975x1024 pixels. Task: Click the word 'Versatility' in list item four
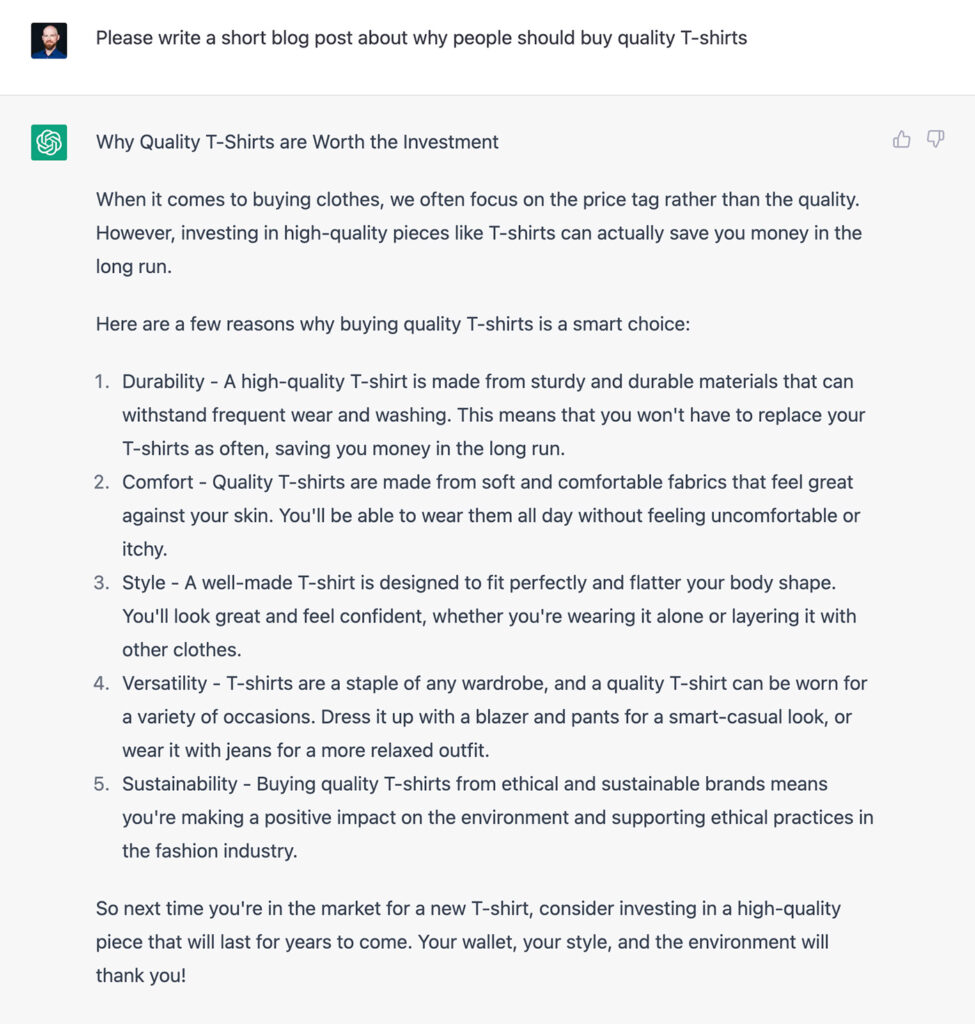(165, 683)
